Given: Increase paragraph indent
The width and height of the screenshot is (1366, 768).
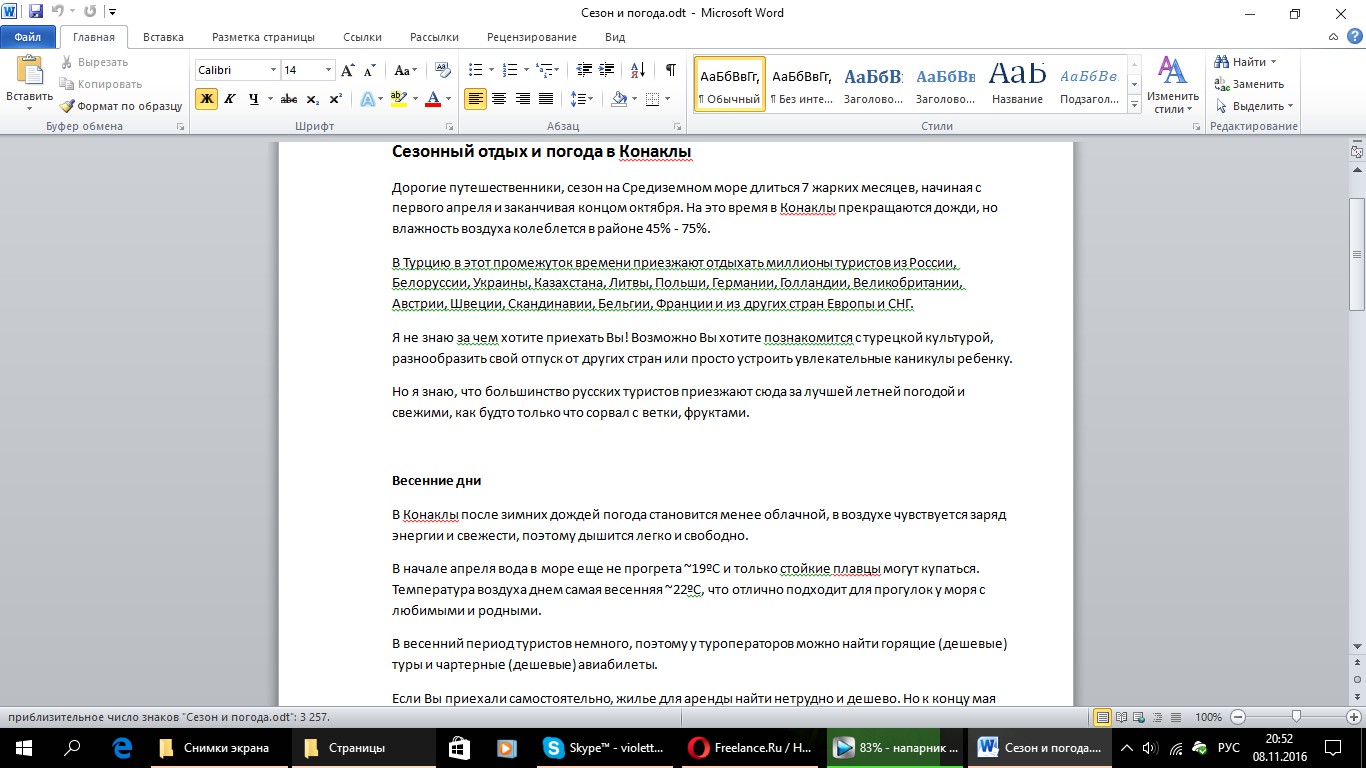Looking at the screenshot, I should [608, 70].
